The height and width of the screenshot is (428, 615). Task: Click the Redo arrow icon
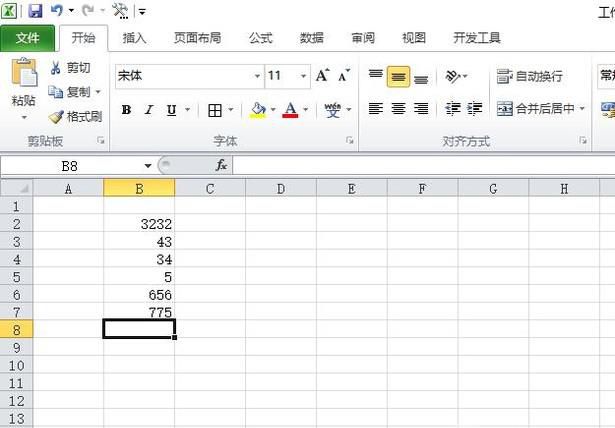88,10
